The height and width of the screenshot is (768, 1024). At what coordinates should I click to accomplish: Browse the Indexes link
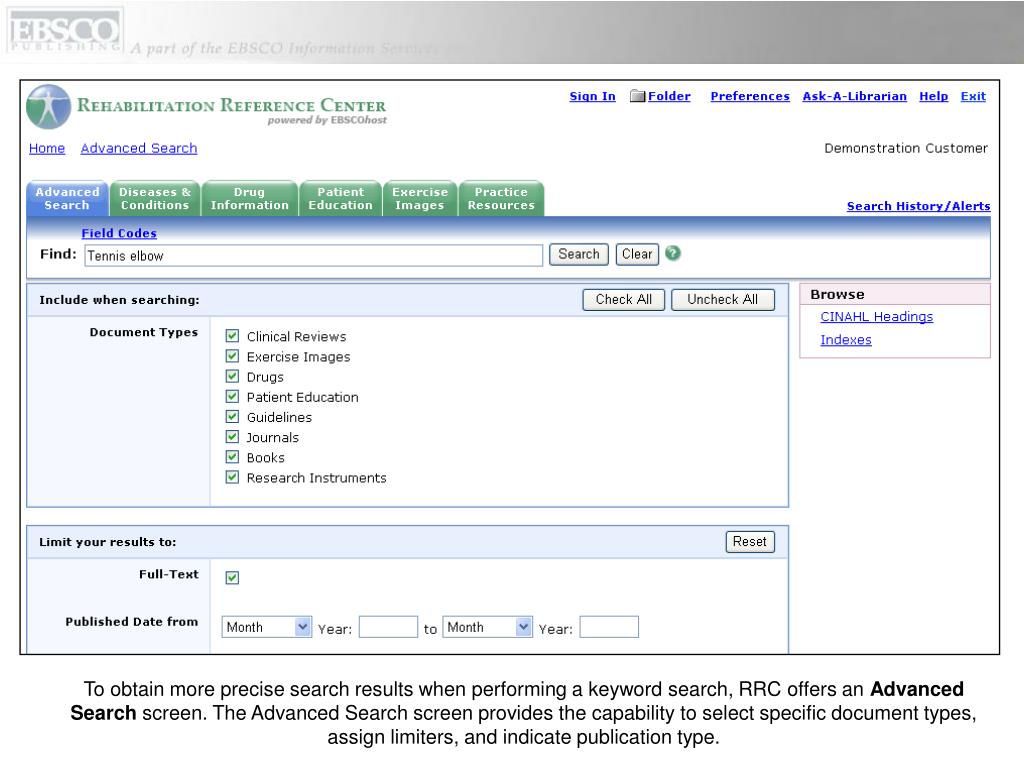tap(846, 340)
